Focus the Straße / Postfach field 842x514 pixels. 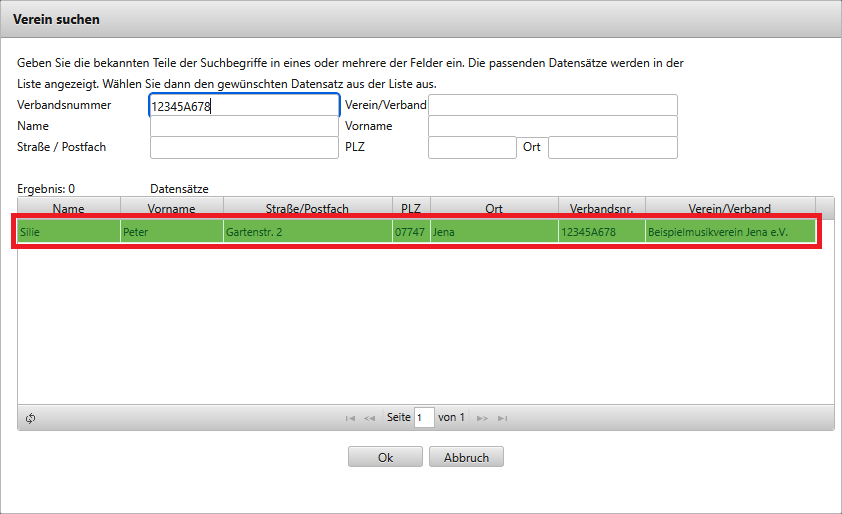coord(244,147)
